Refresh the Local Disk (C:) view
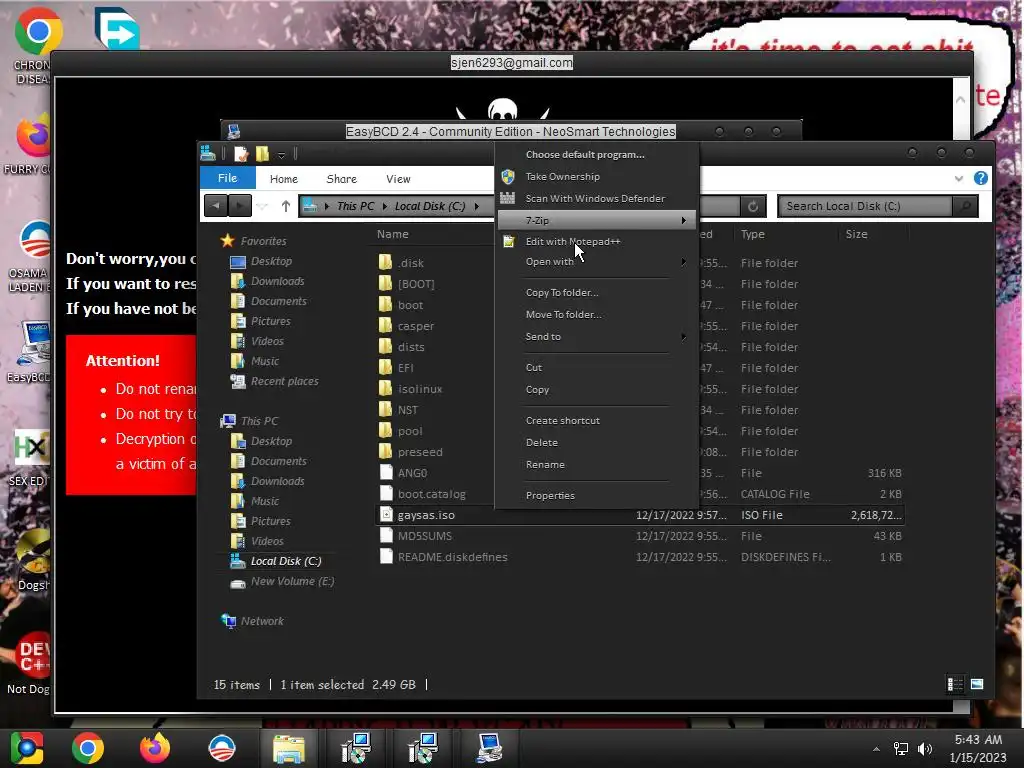This screenshot has width=1024, height=768. pyautogui.click(x=752, y=206)
